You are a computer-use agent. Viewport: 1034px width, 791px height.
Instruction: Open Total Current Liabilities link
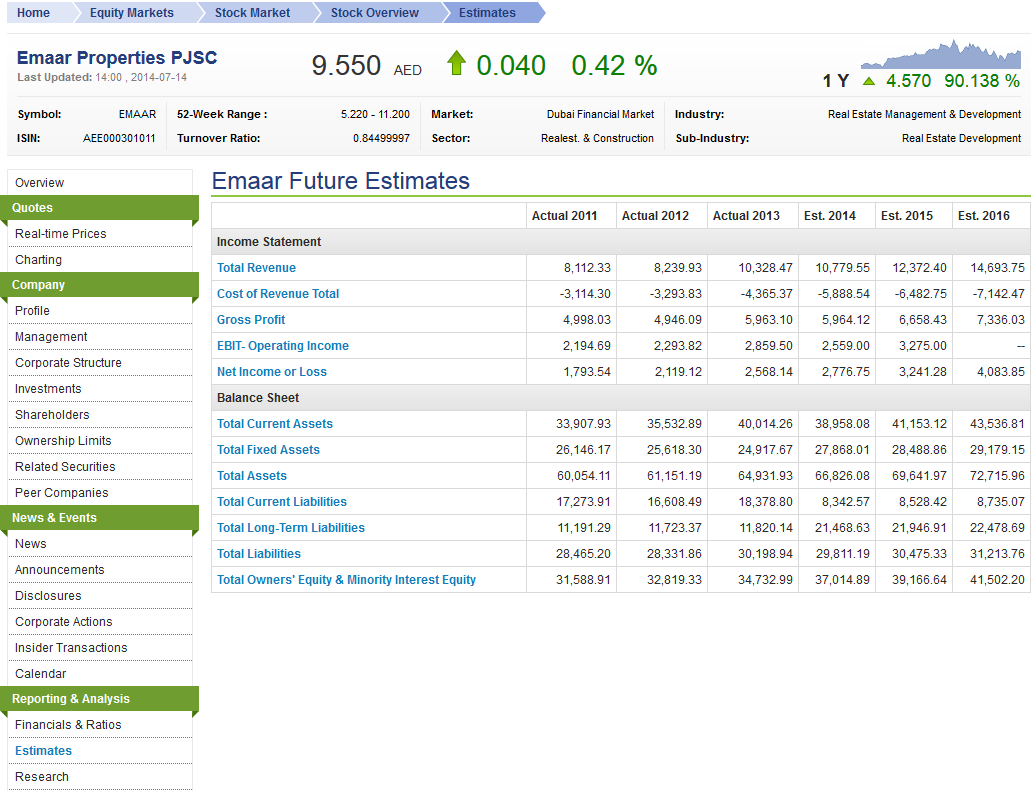[282, 502]
